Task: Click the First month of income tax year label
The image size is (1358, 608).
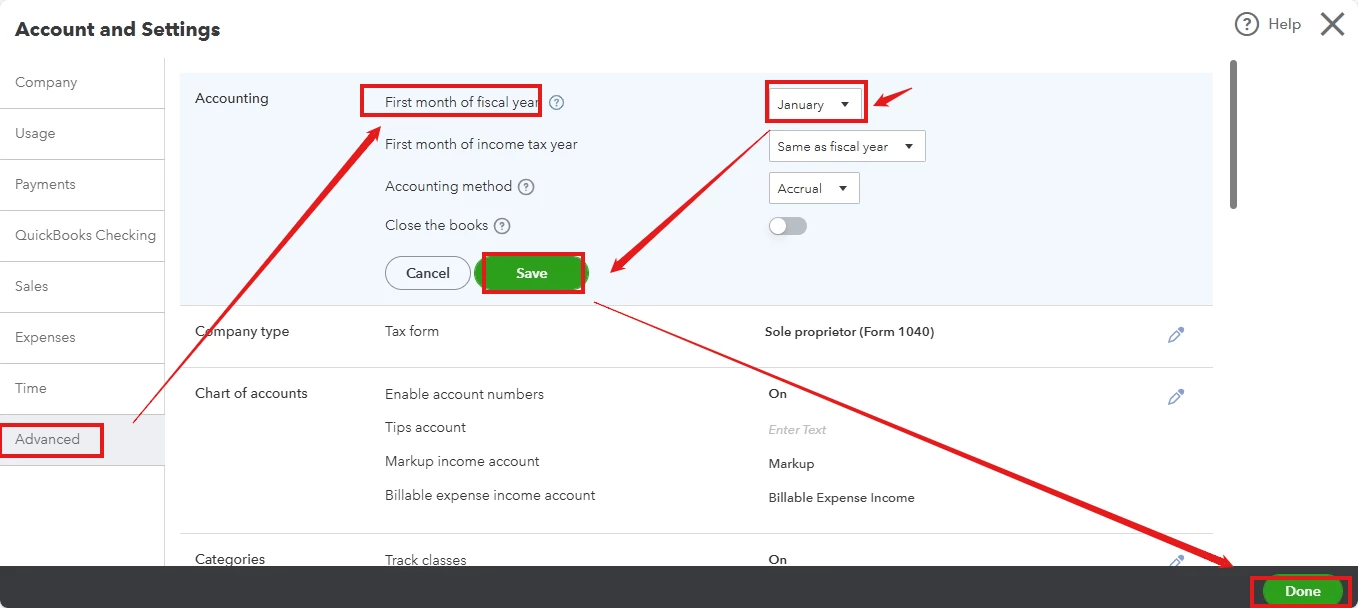Action: [x=481, y=145]
